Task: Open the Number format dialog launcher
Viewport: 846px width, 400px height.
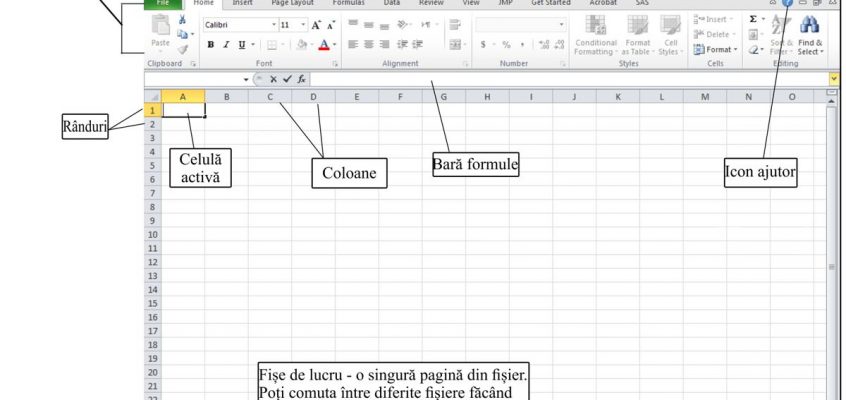Action: tap(562, 64)
